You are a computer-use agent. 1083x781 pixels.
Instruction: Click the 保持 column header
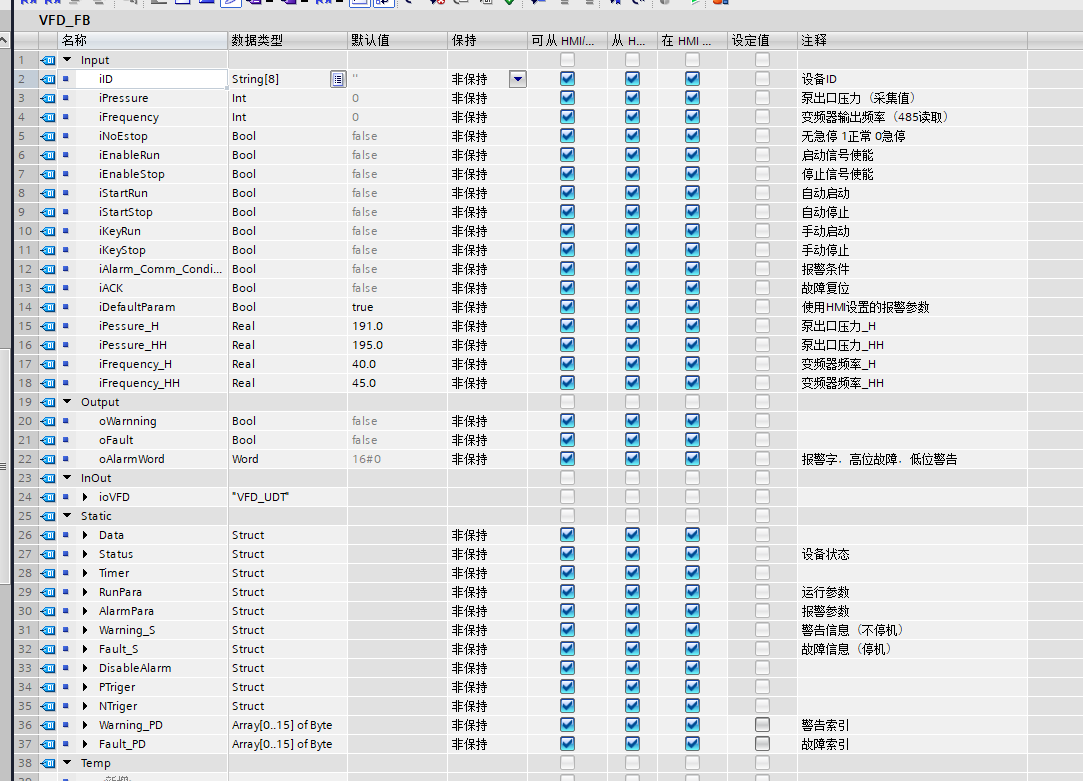(488, 41)
